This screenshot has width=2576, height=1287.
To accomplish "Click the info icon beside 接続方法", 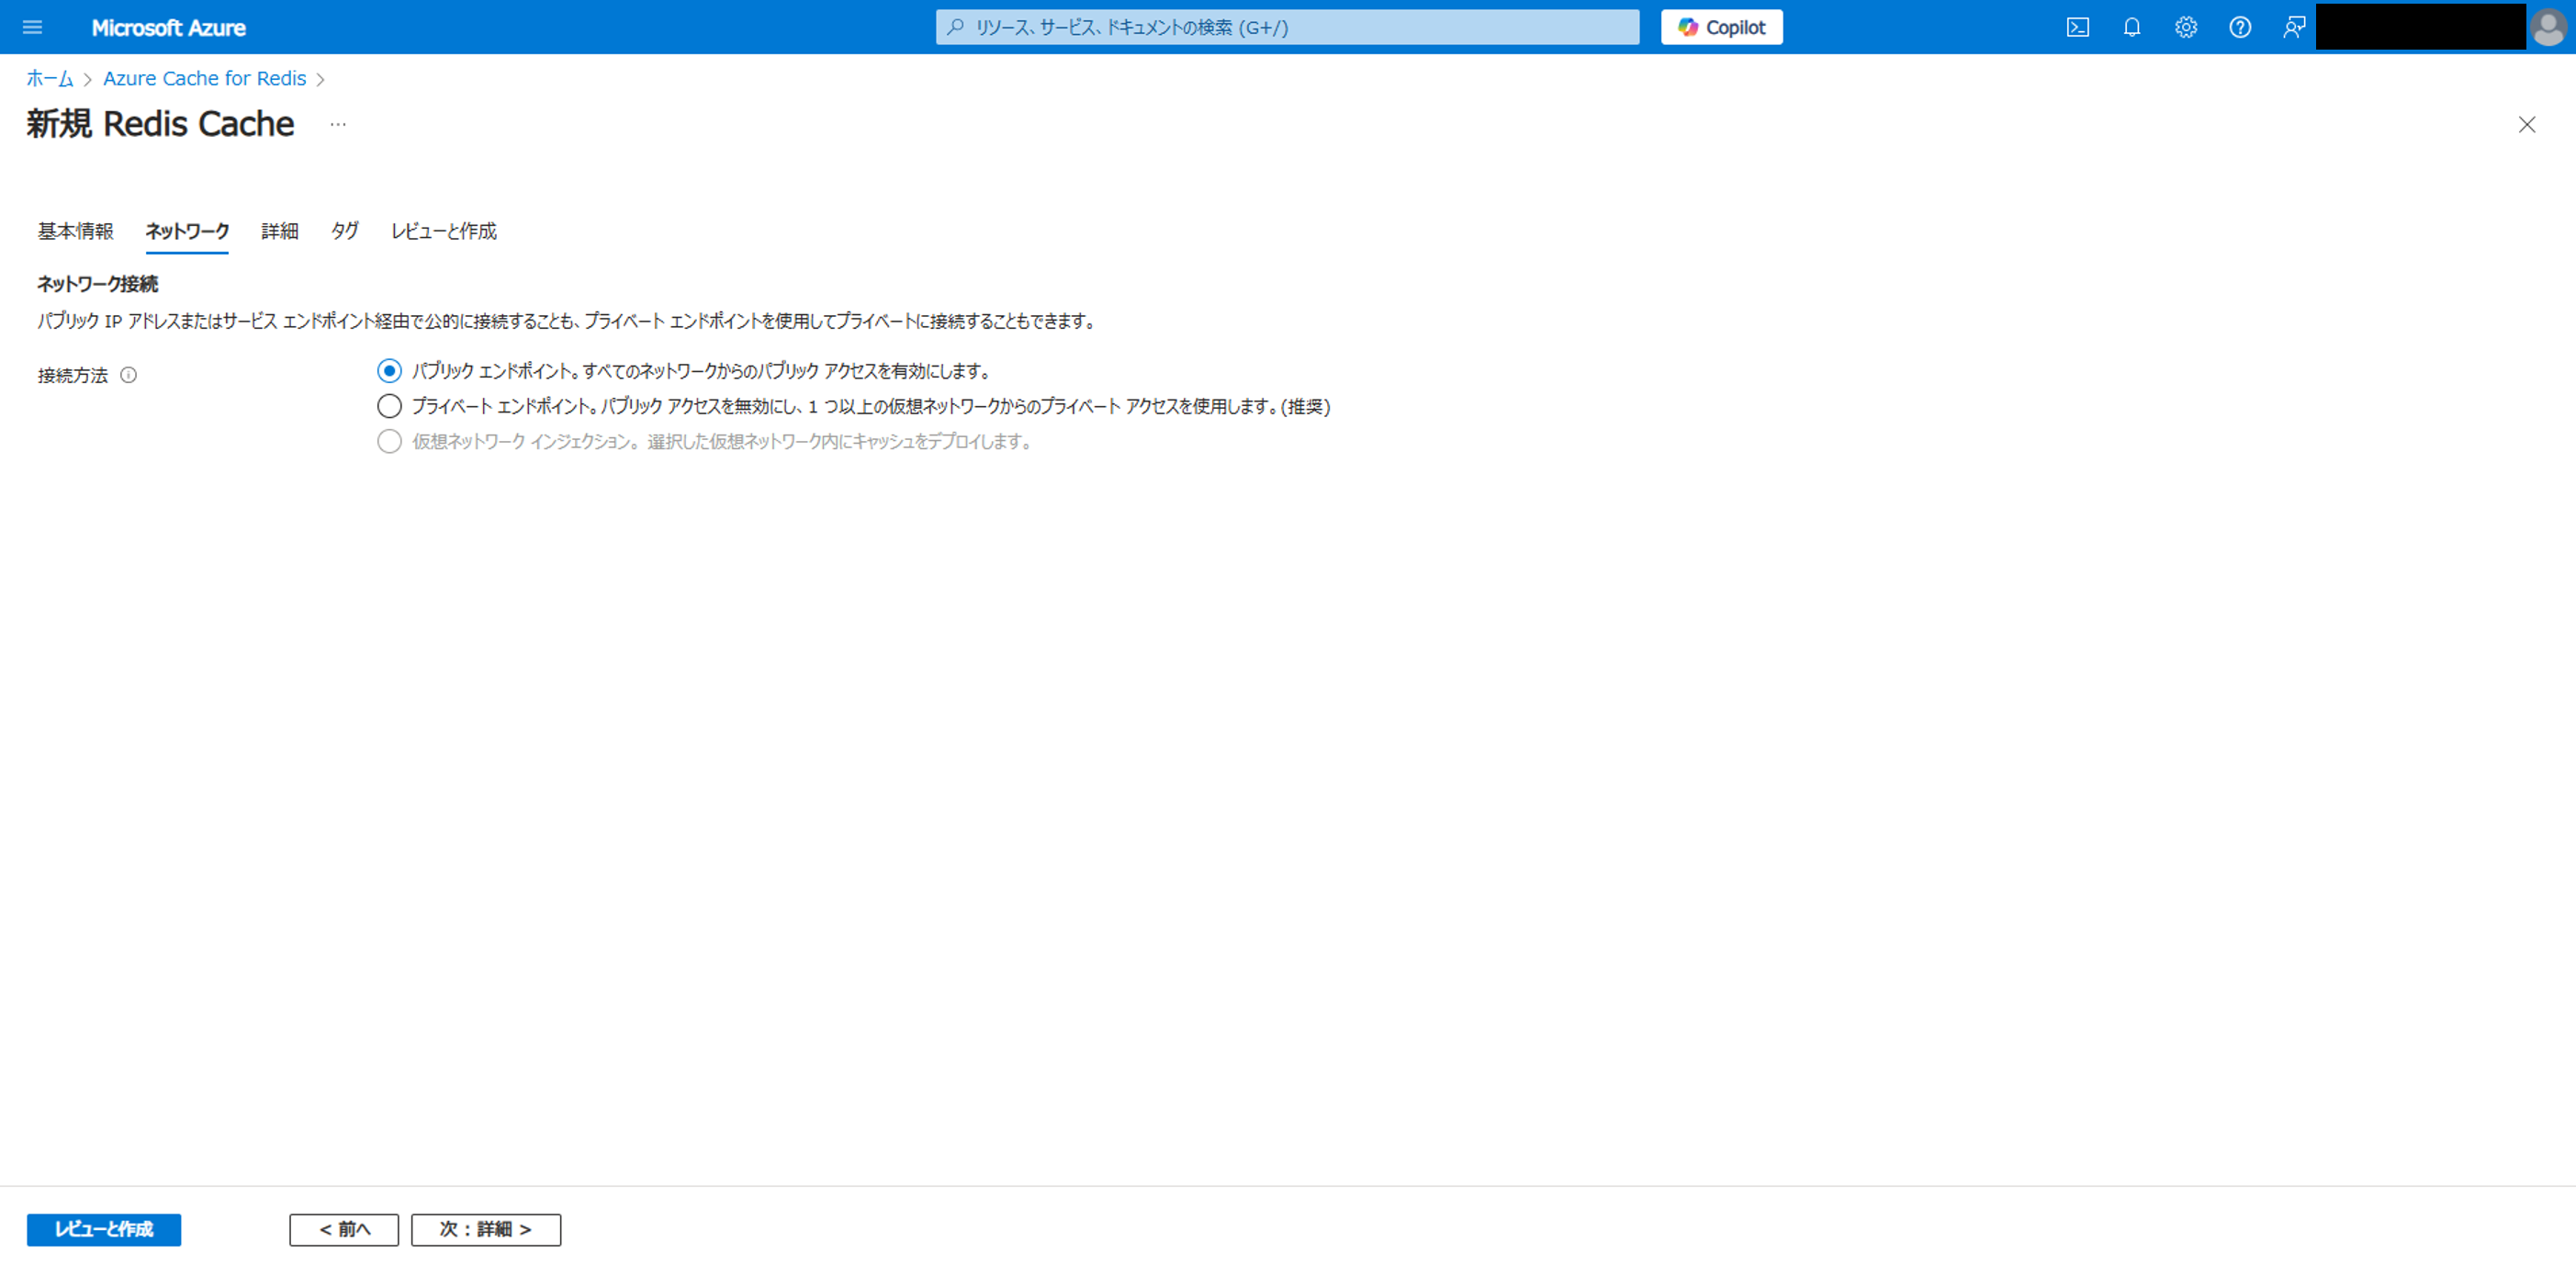I will point(128,375).
